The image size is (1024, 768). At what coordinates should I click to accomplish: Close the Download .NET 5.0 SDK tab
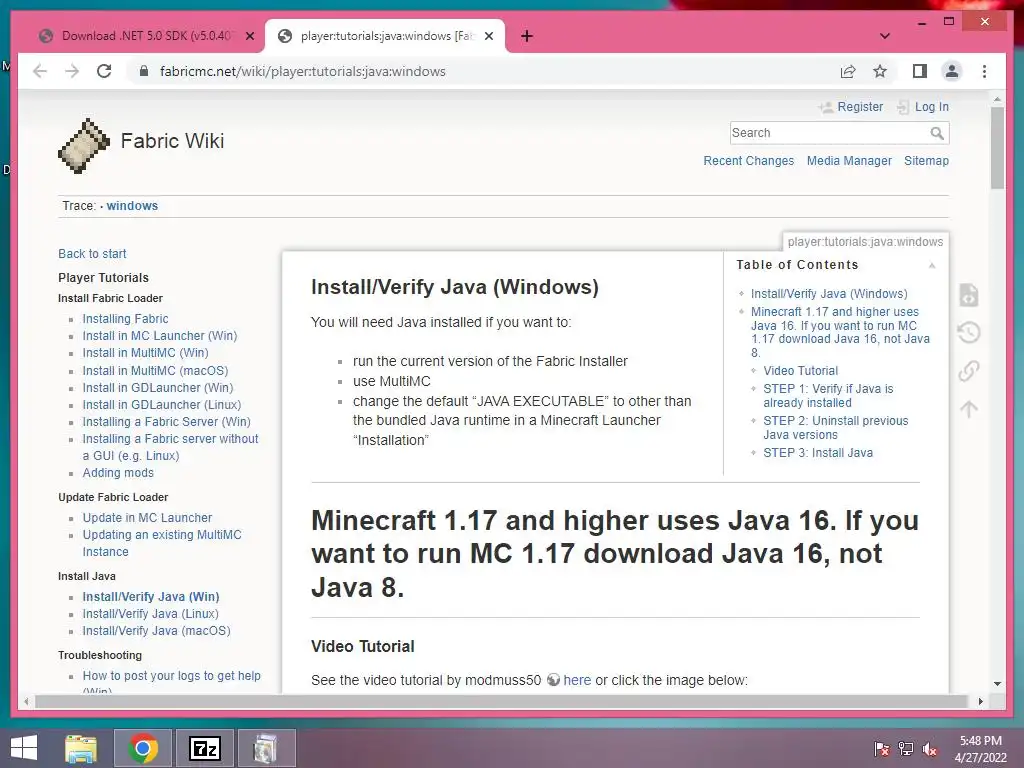[x=249, y=36]
